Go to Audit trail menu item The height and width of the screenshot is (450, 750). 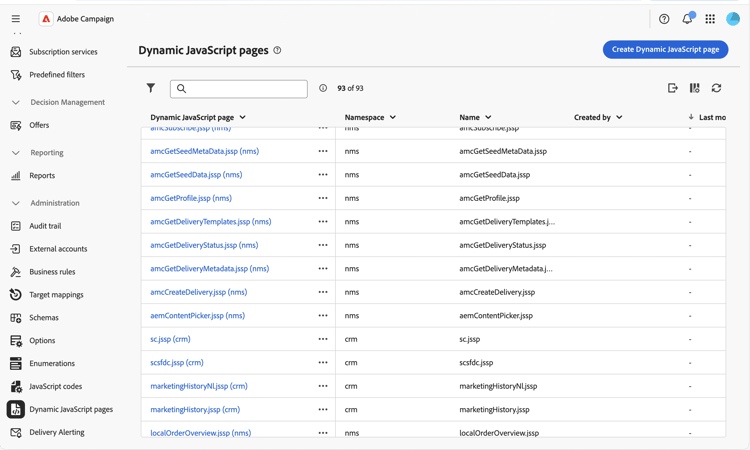[45, 226]
